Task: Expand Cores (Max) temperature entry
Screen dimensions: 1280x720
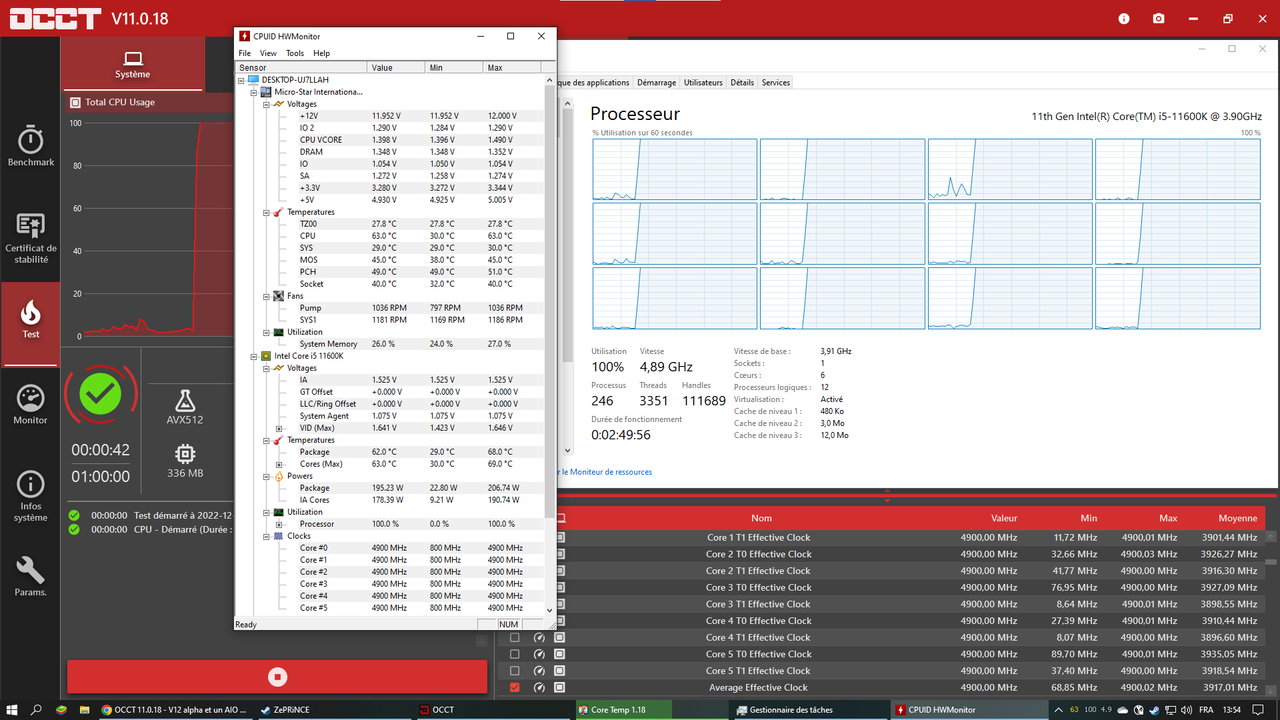Action: 279,464
